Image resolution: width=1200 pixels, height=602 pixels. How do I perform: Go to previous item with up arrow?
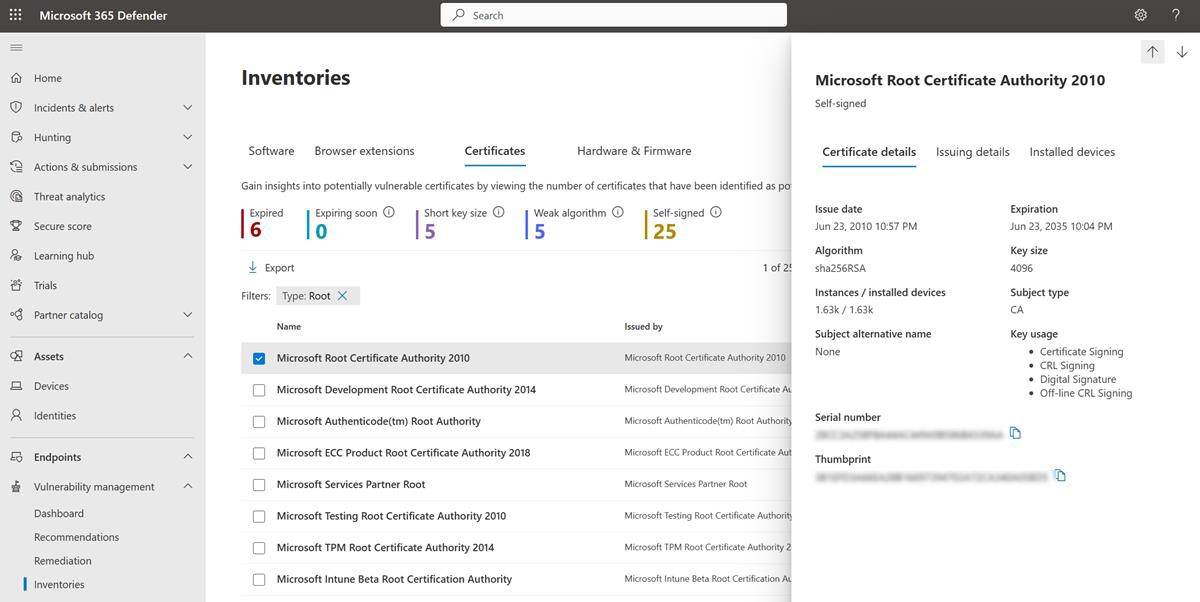(x=1151, y=51)
